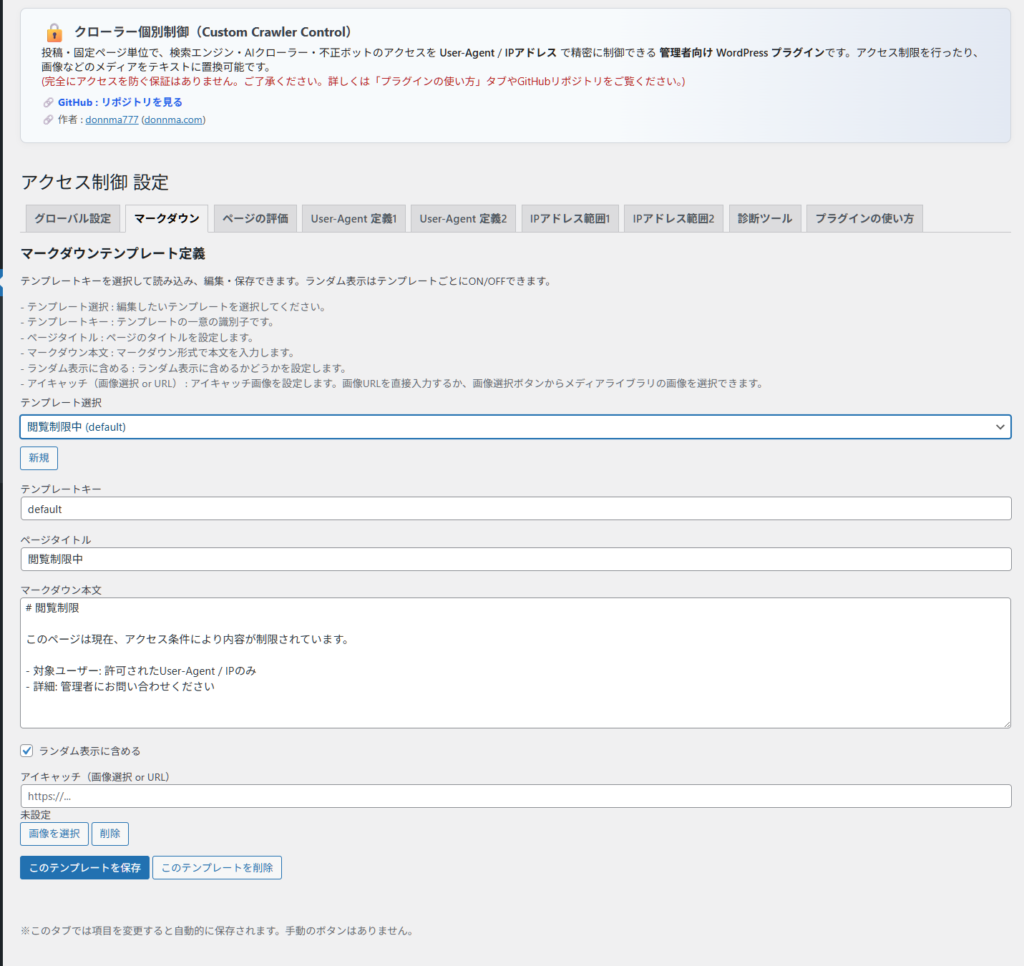Save with このテンプレートを保存 button
The image size is (1024, 966).
click(84, 867)
